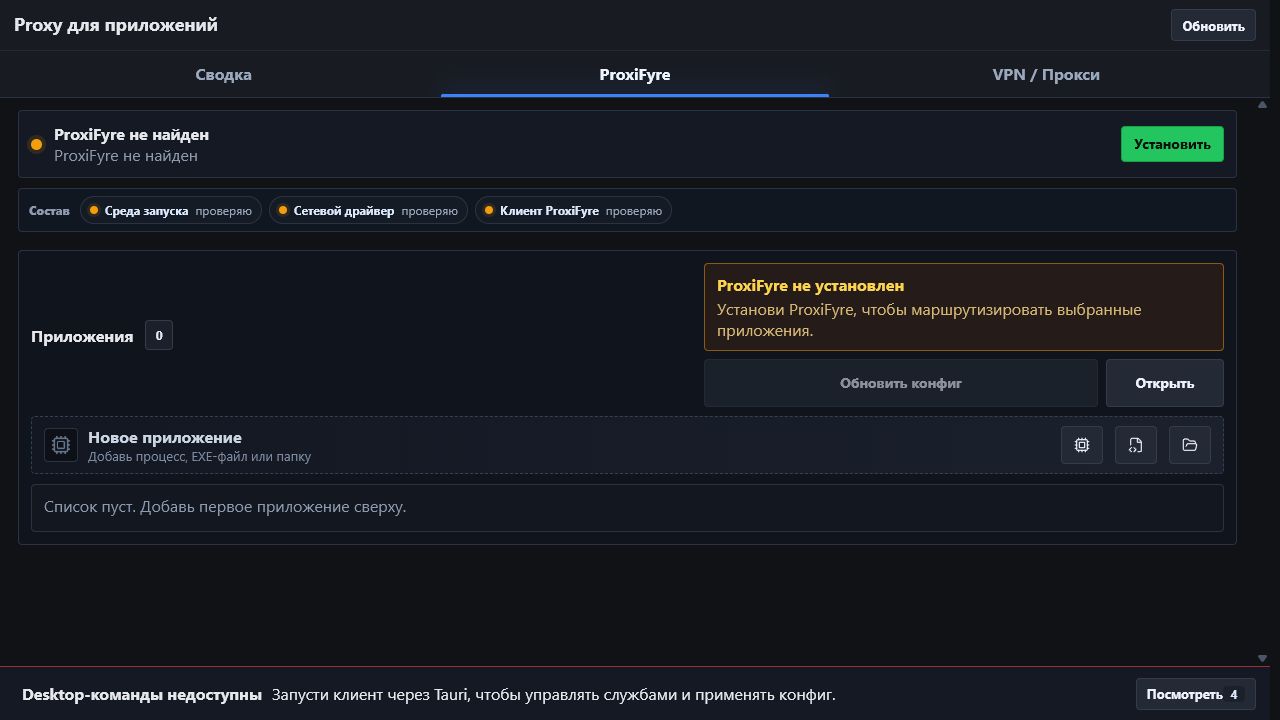Click the gray ProxiFyre не найден subtitle
This screenshot has height=720, width=1280.
point(126,156)
